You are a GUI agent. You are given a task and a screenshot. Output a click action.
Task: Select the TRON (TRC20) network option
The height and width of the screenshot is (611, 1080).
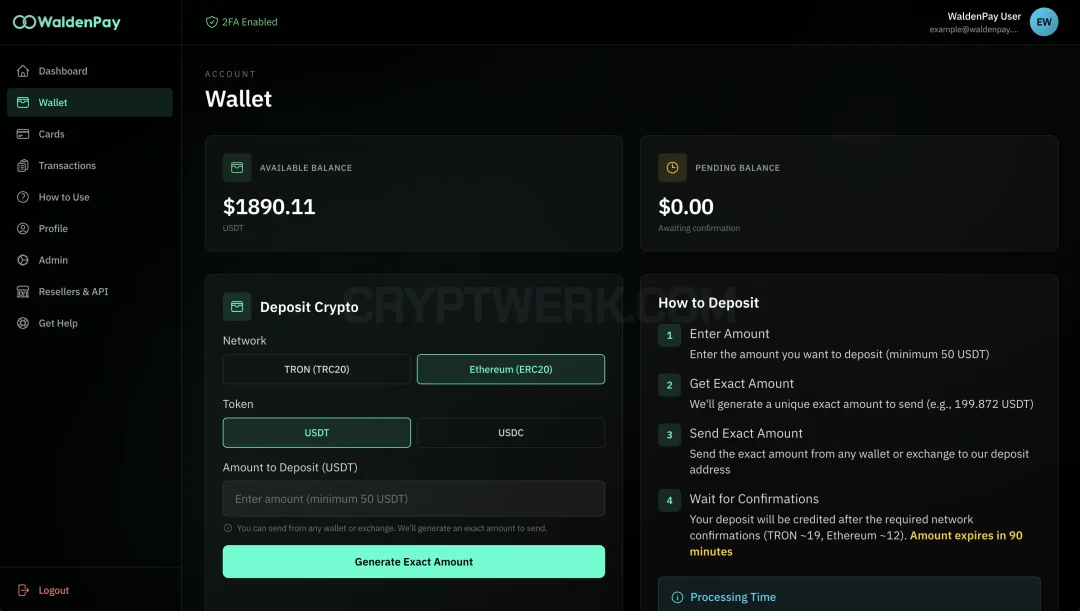point(317,369)
